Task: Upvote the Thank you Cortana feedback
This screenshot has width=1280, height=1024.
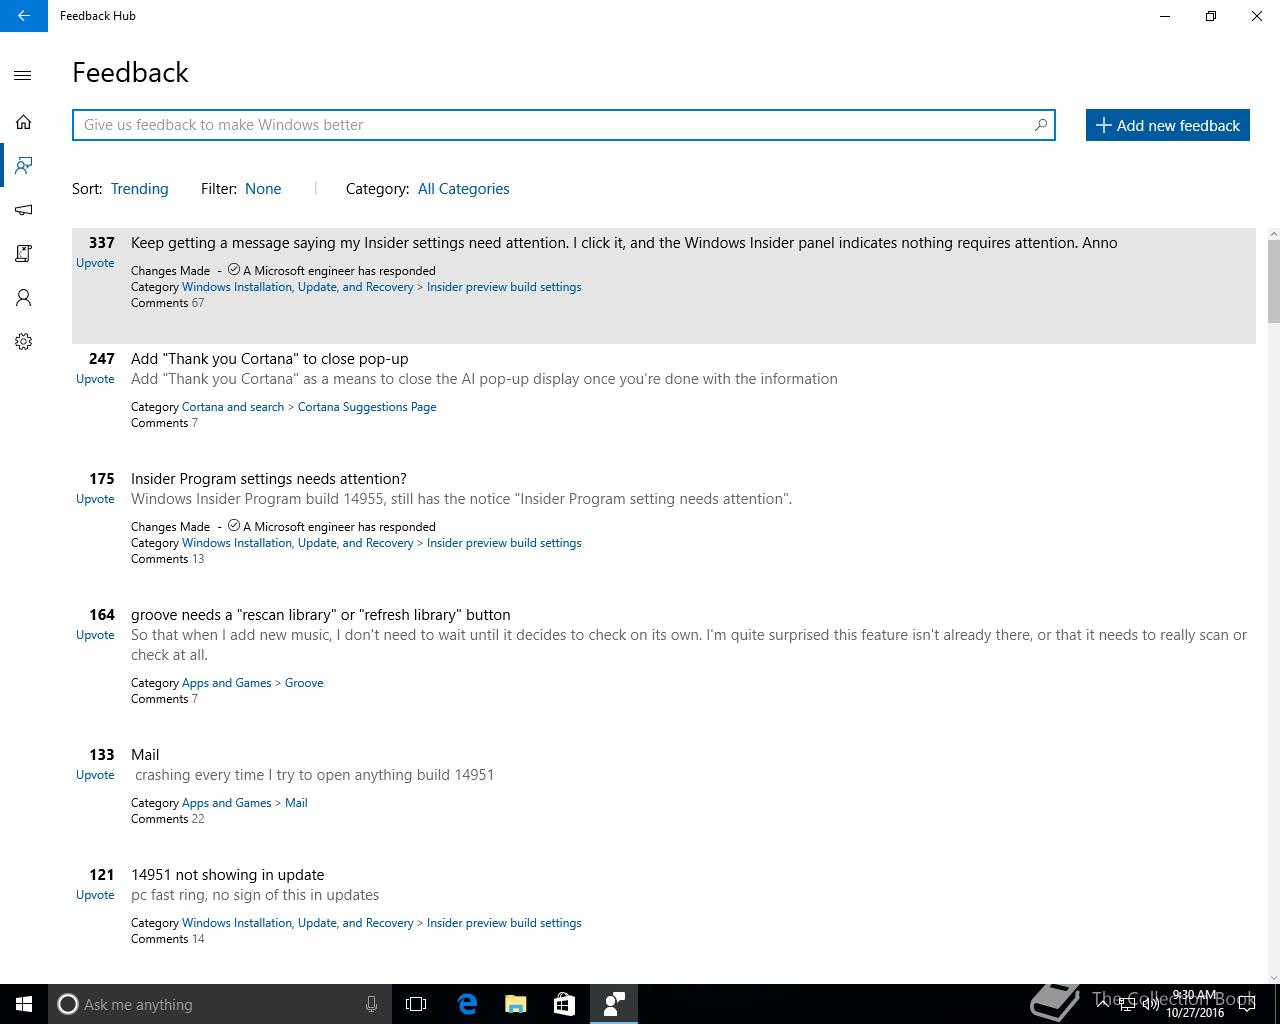Action: coord(95,379)
